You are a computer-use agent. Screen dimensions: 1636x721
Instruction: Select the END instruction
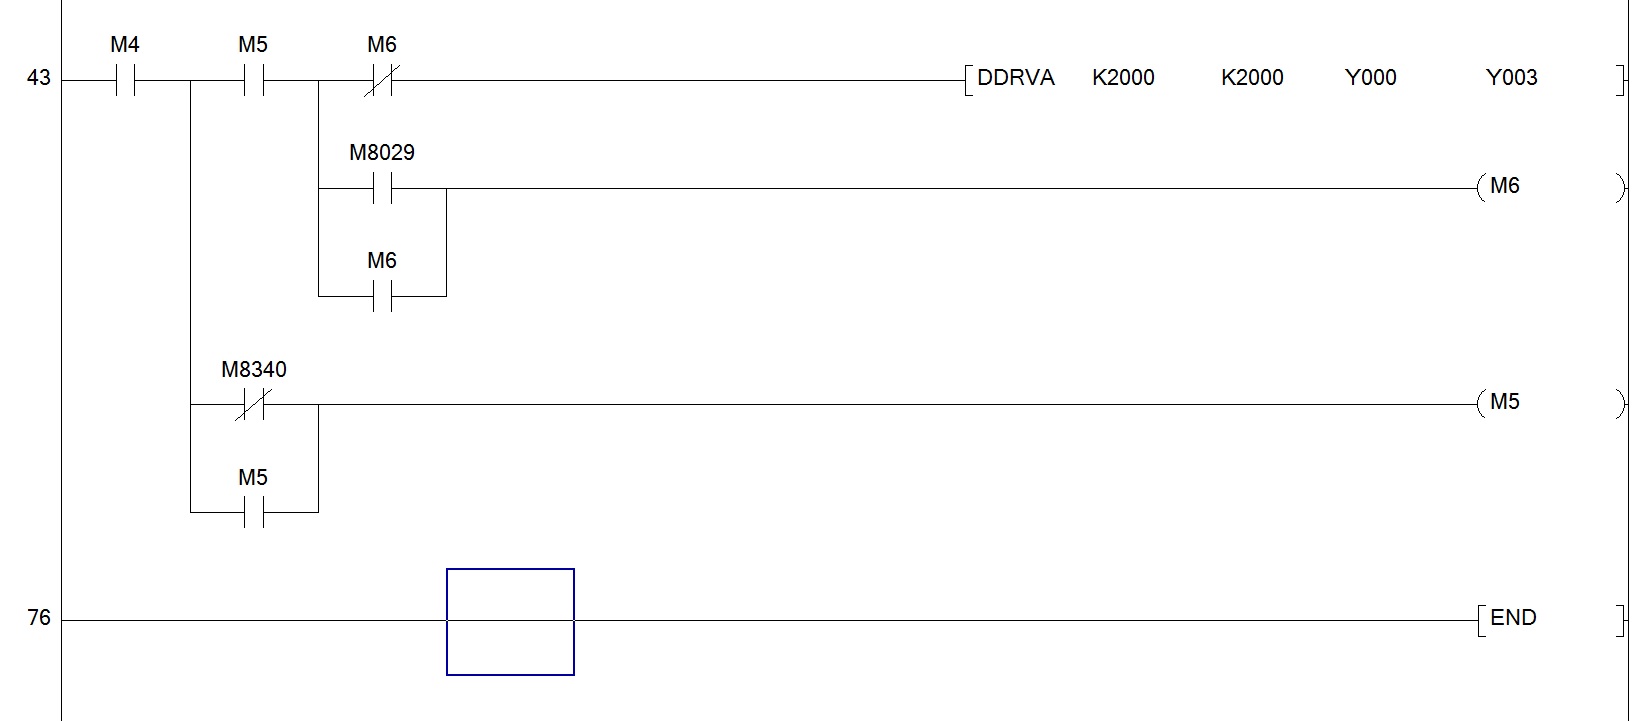pos(1512,618)
